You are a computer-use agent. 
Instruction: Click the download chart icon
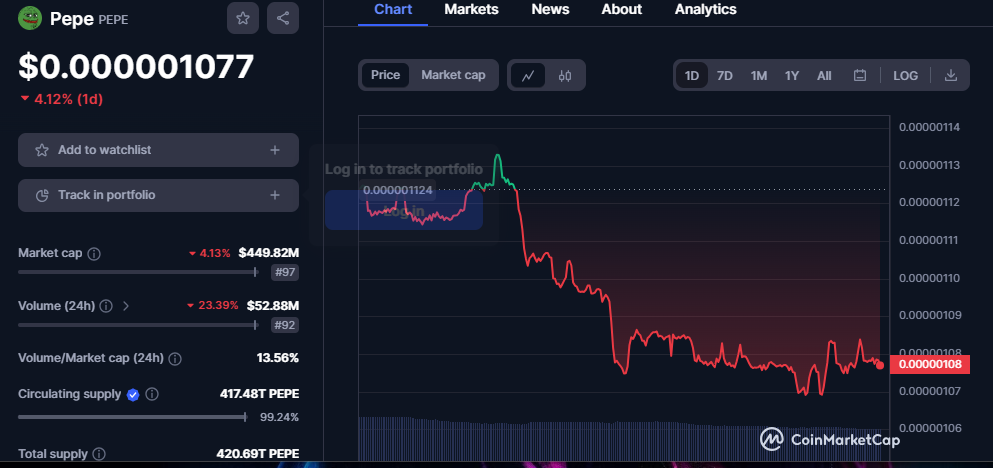950,75
